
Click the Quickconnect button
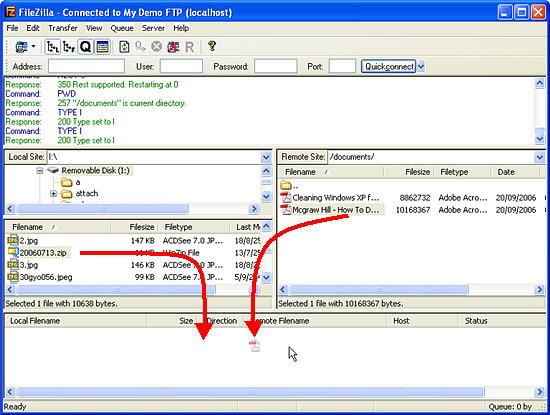point(389,66)
